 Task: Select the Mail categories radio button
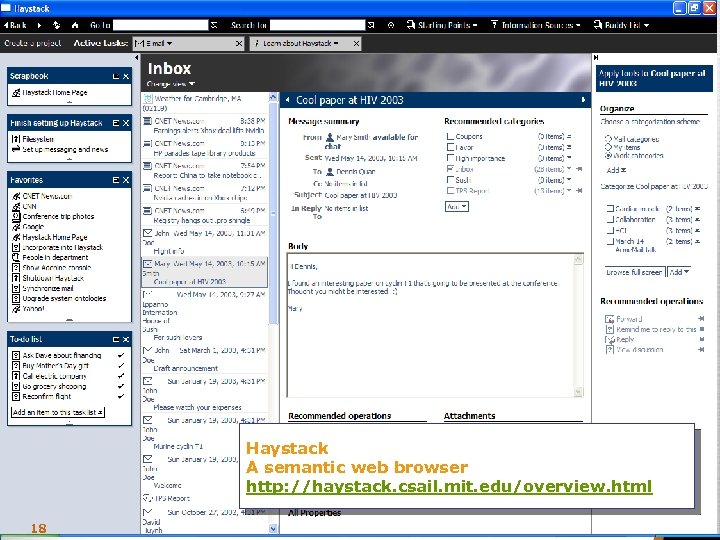coord(608,139)
